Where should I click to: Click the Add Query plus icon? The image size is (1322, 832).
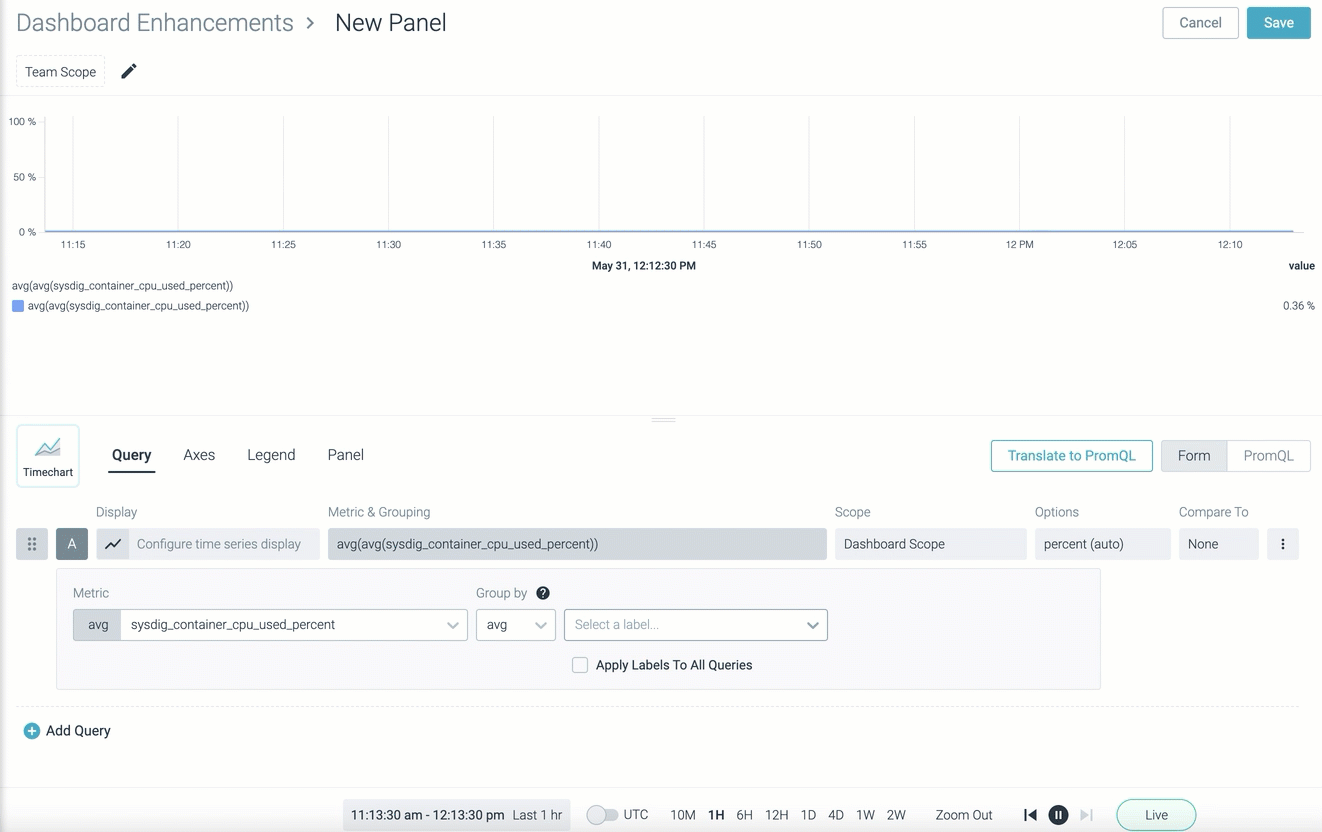32,731
